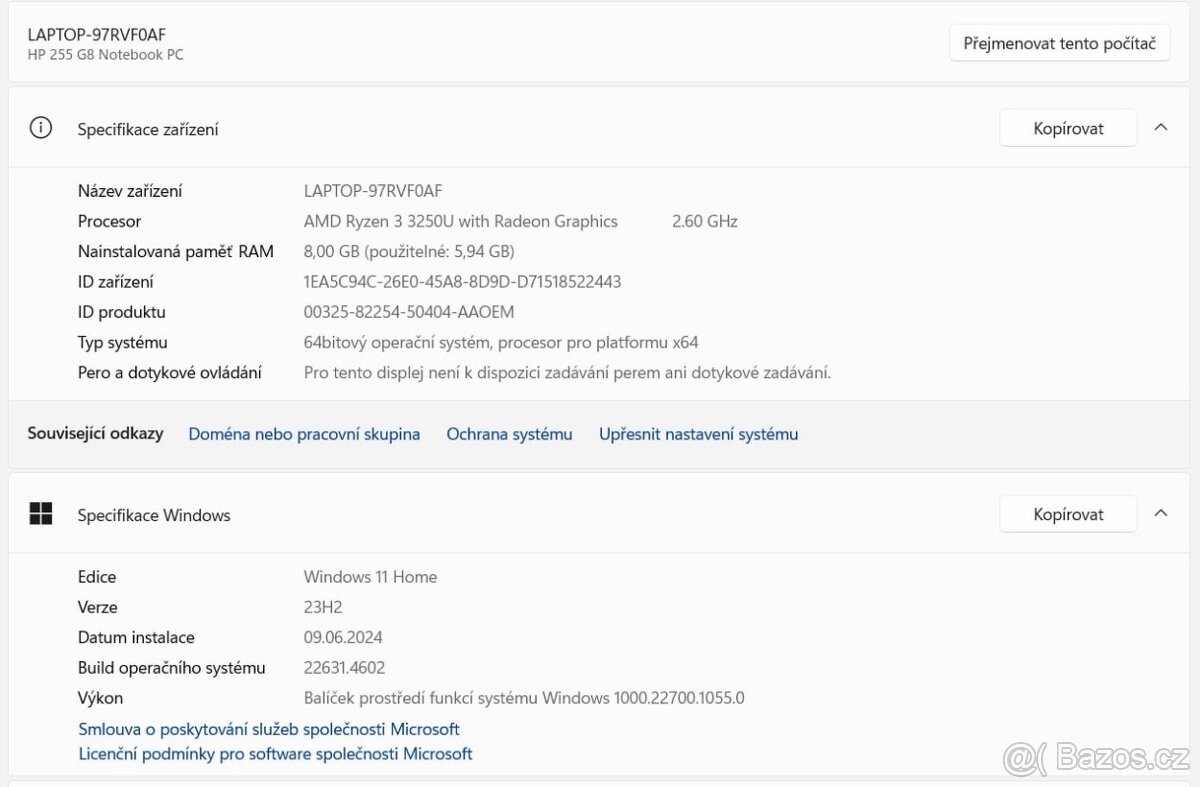This screenshot has height=787, width=1200.
Task: Copy device specs with Kopírovat button
Action: coord(1068,128)
